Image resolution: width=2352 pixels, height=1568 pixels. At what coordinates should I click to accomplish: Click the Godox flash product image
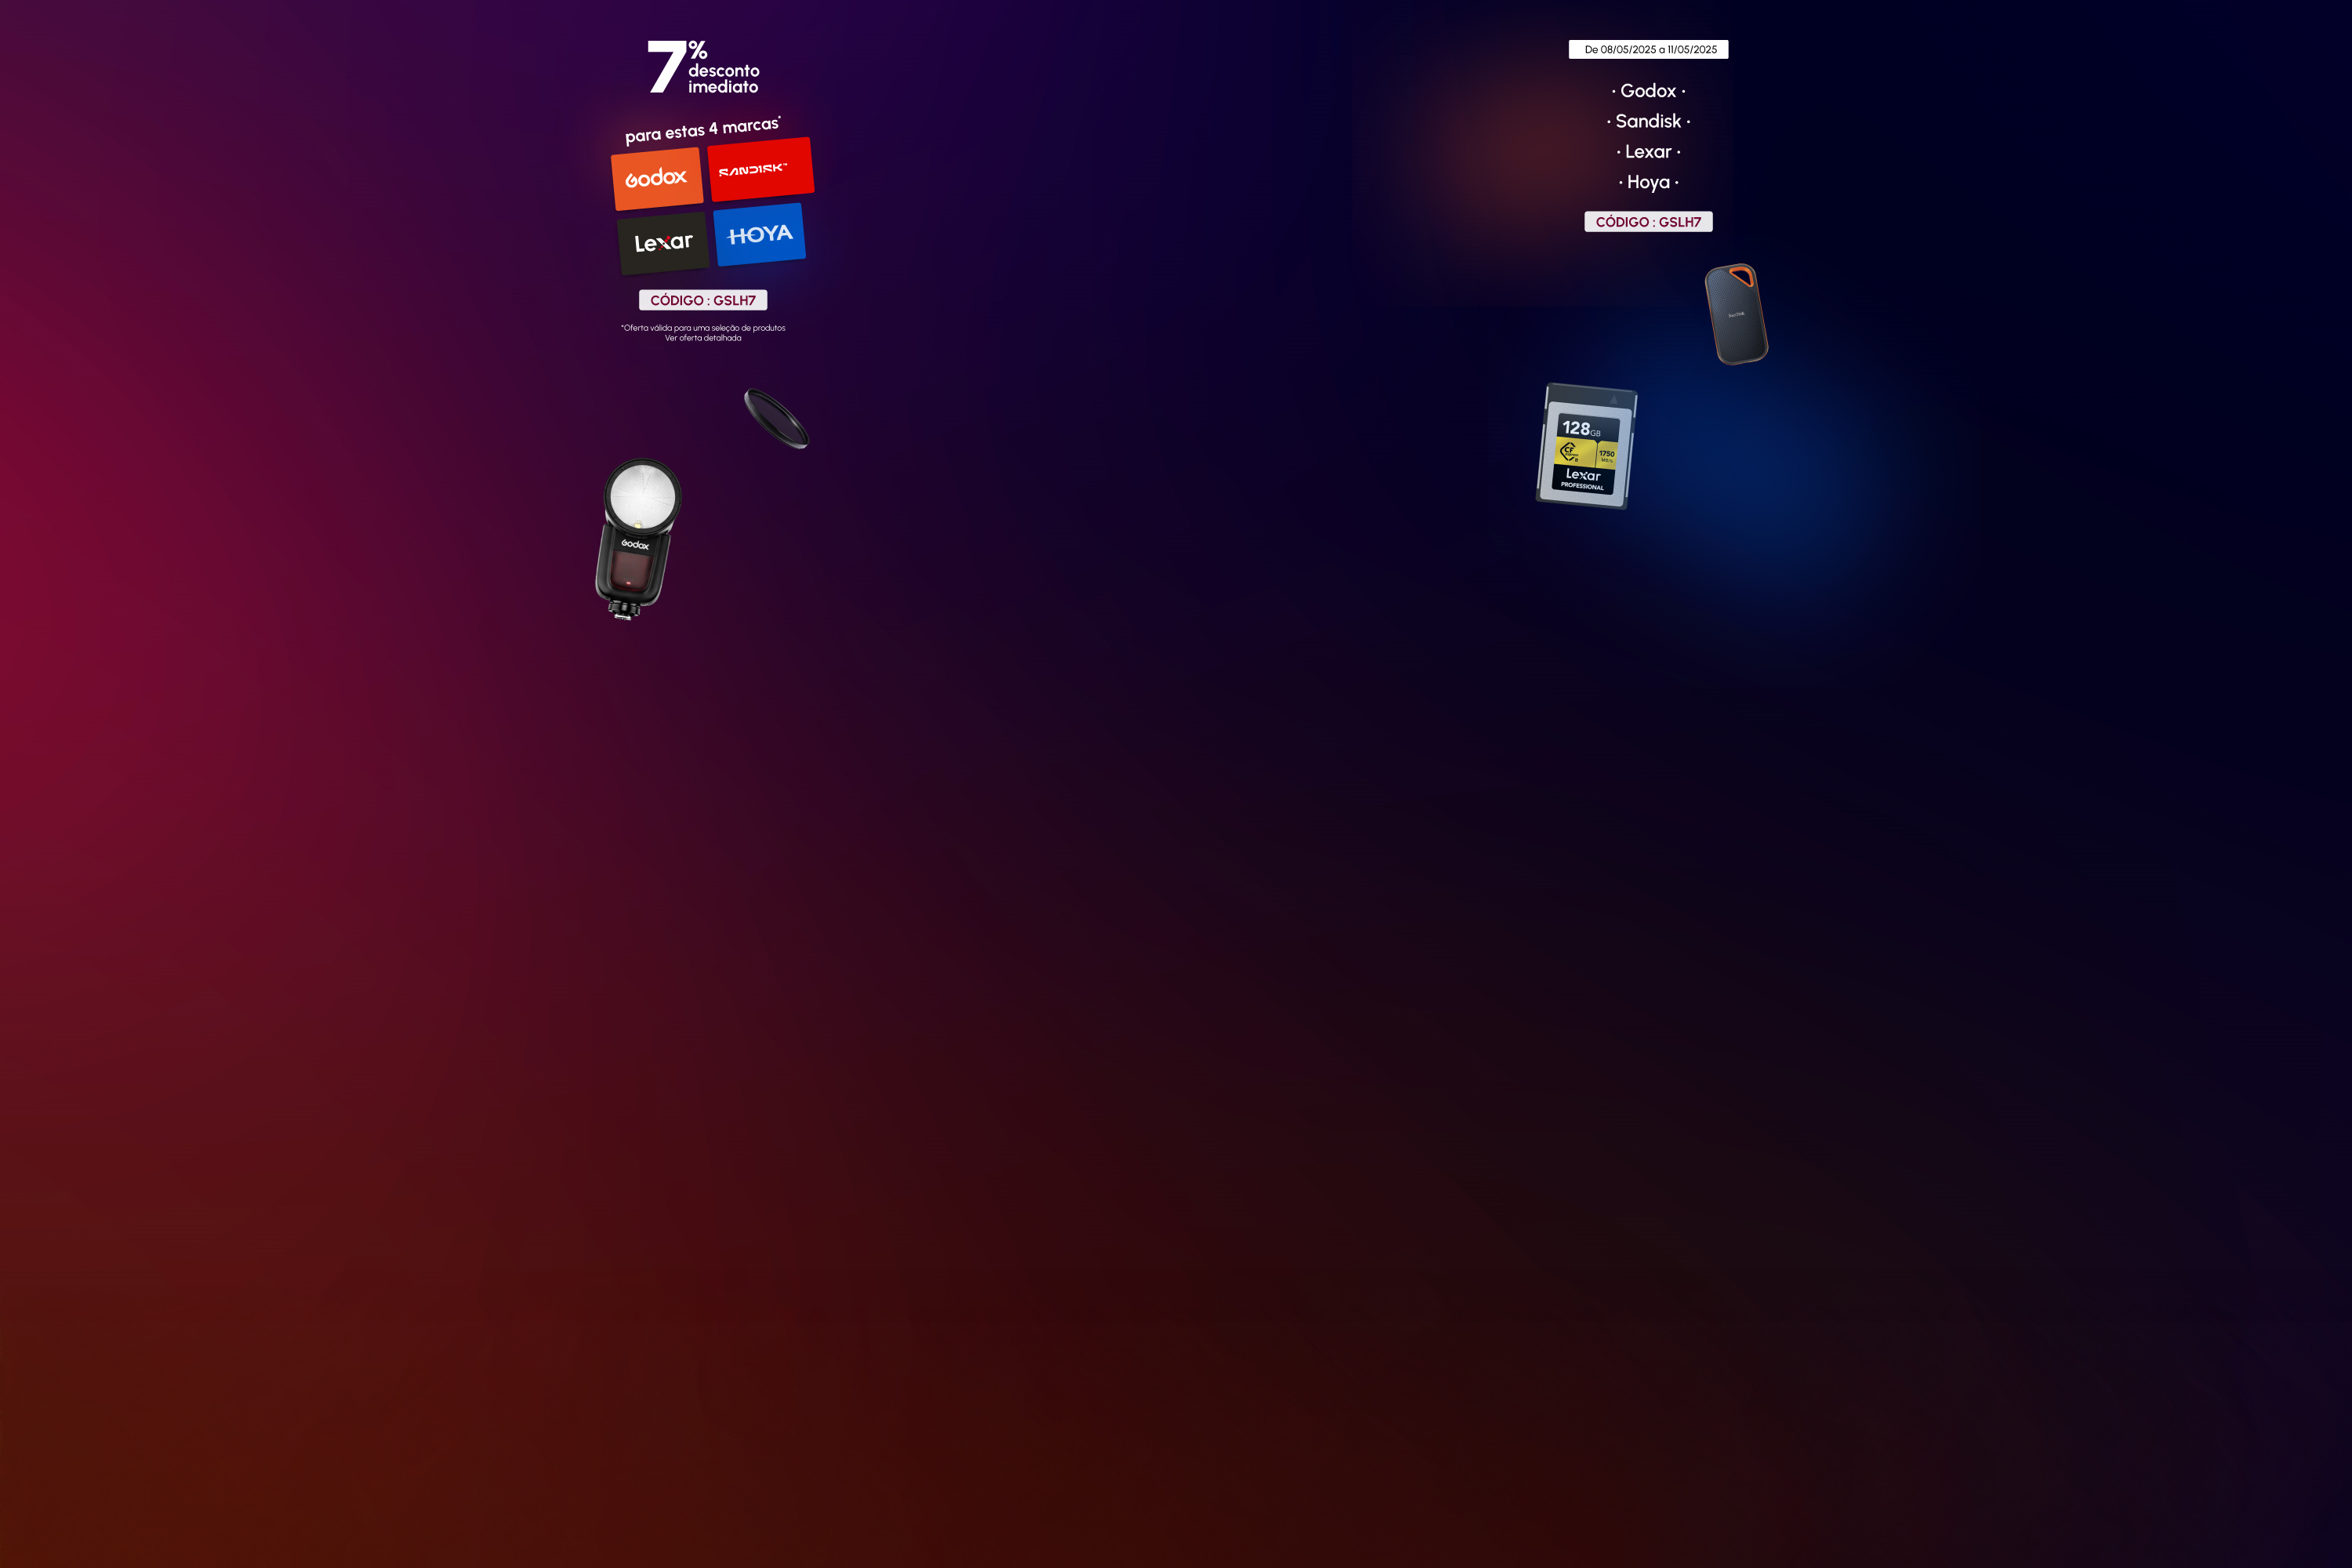(x=638, y=539)
